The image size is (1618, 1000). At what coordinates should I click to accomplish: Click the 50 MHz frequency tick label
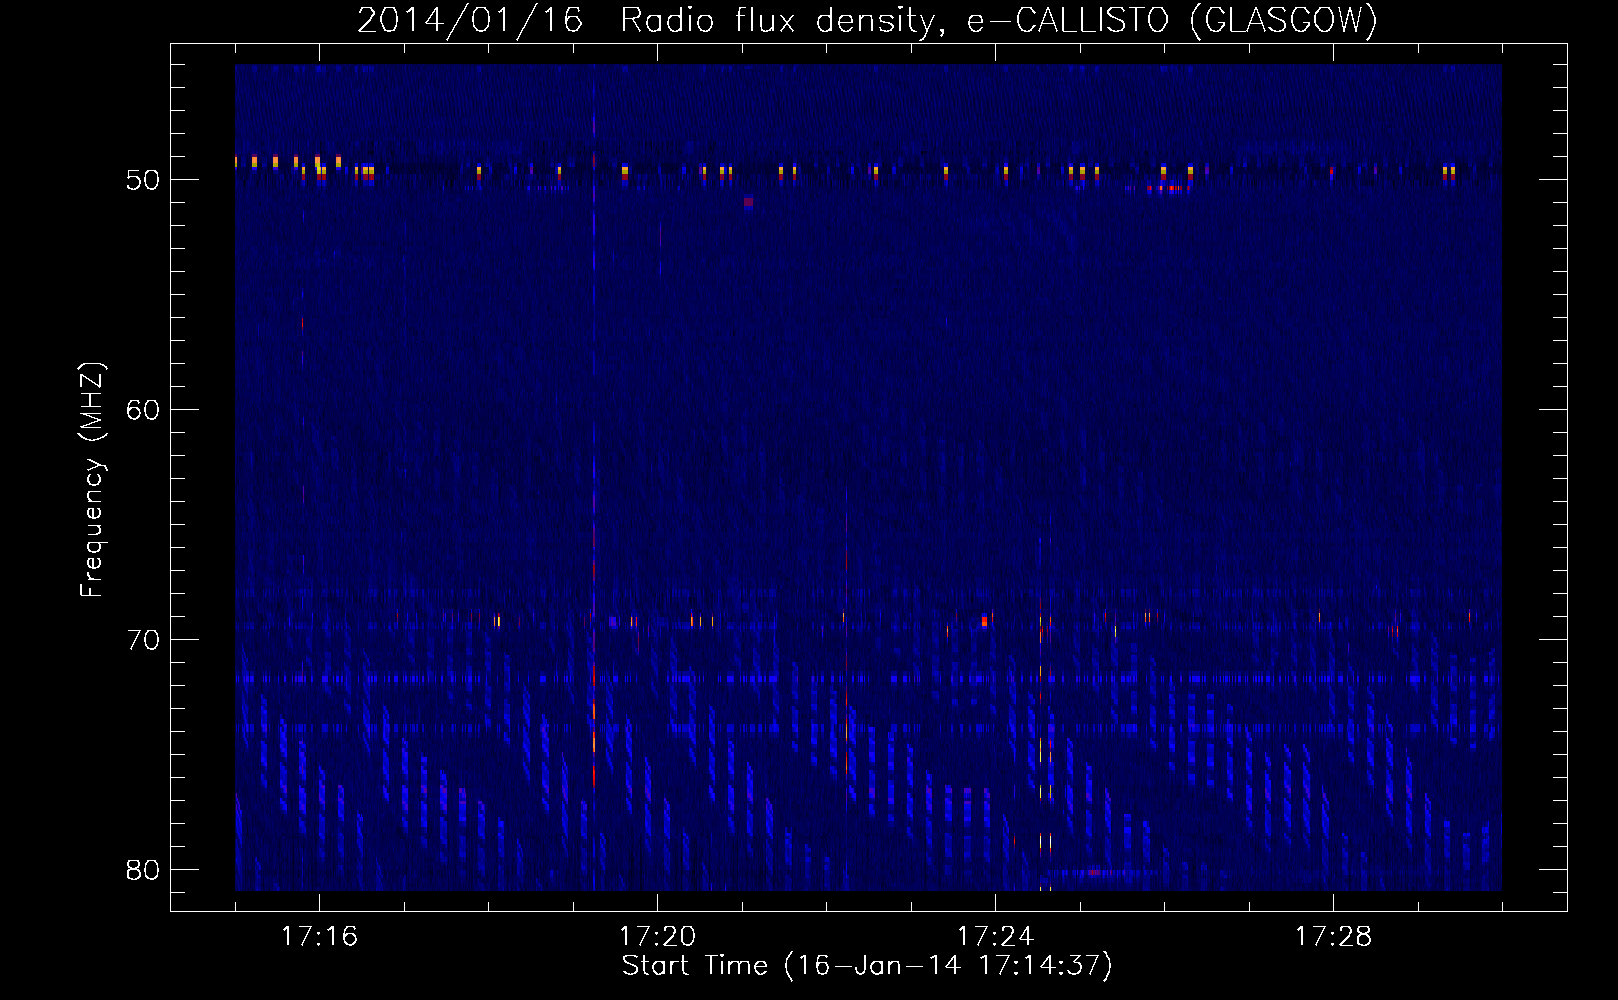[x=143, y=180]
